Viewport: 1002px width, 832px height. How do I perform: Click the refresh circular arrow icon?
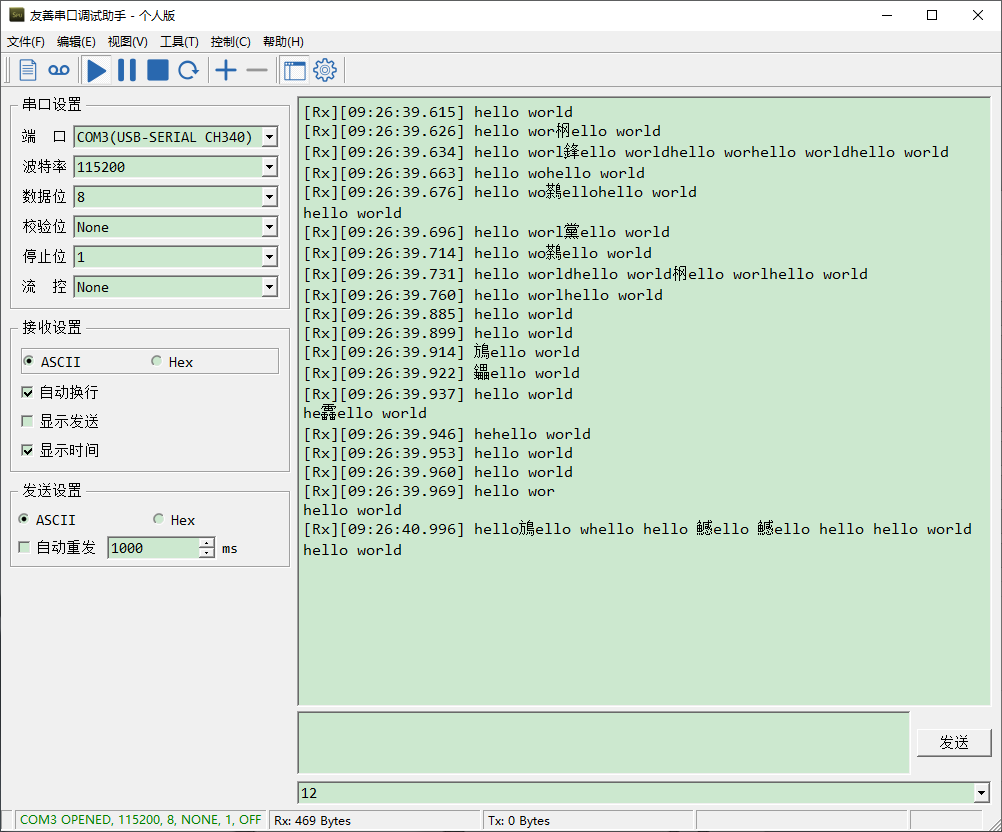click(189, 70)
